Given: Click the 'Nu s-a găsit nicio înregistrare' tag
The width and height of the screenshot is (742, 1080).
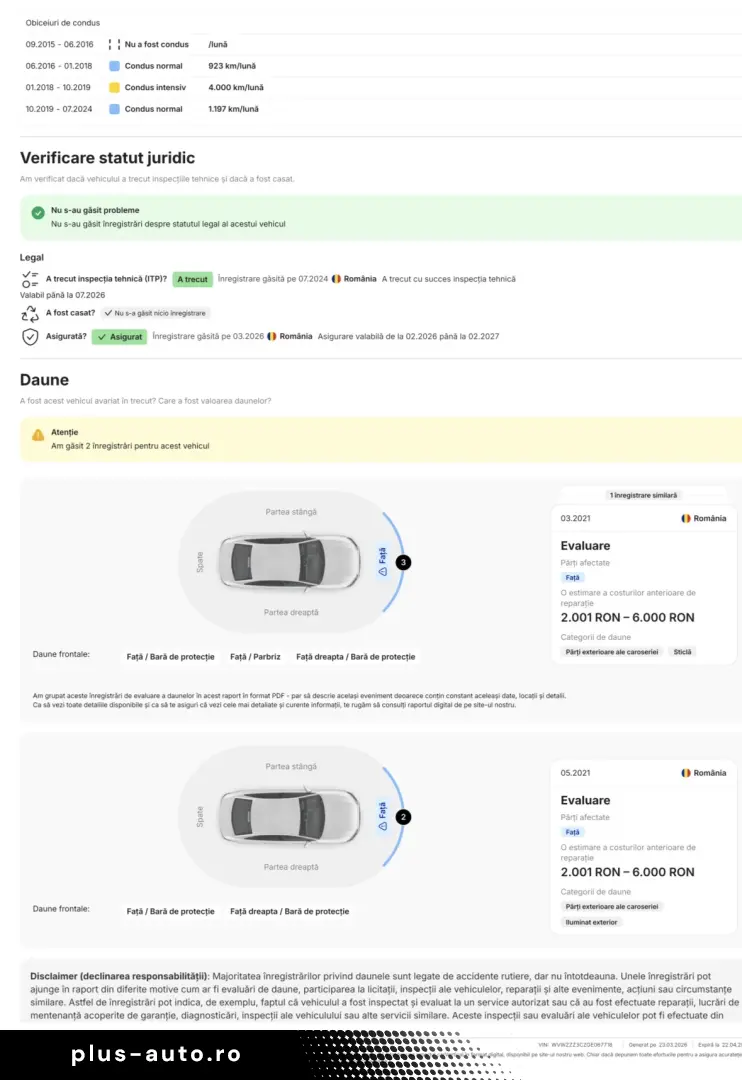Looking at the screenshot, I should point(155,313).
